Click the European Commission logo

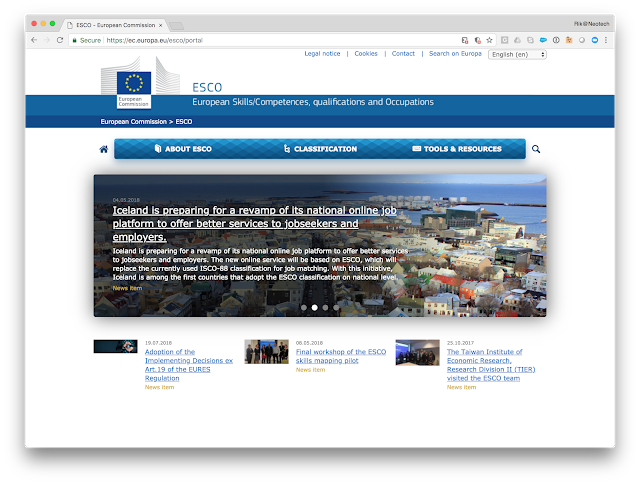140,83
